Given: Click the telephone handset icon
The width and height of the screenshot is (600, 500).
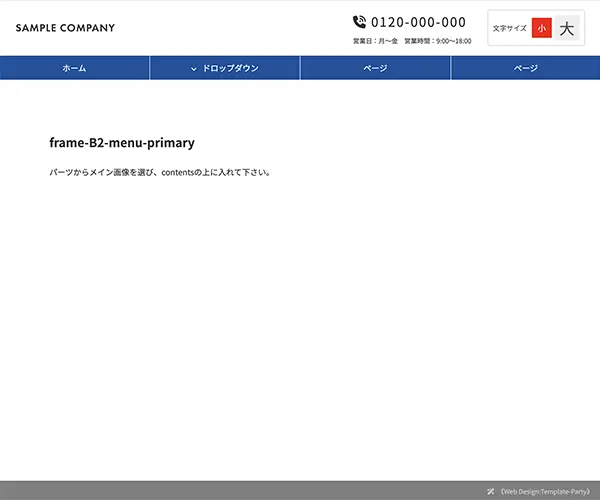Looking at the screenshot, I should click(360, 22).
